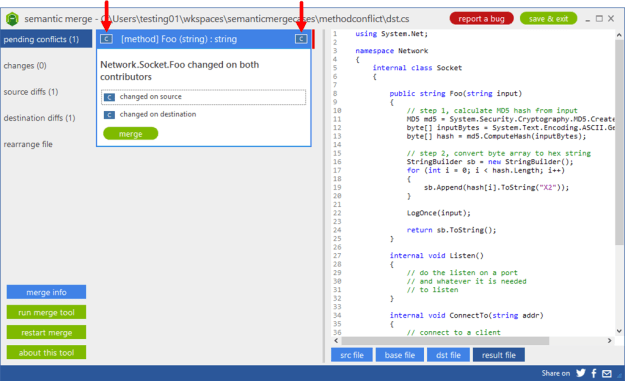The width and height of the screenshot is (625, 381).
Task: Open the pending conflicts (1) section
Action: click(46, 39)
